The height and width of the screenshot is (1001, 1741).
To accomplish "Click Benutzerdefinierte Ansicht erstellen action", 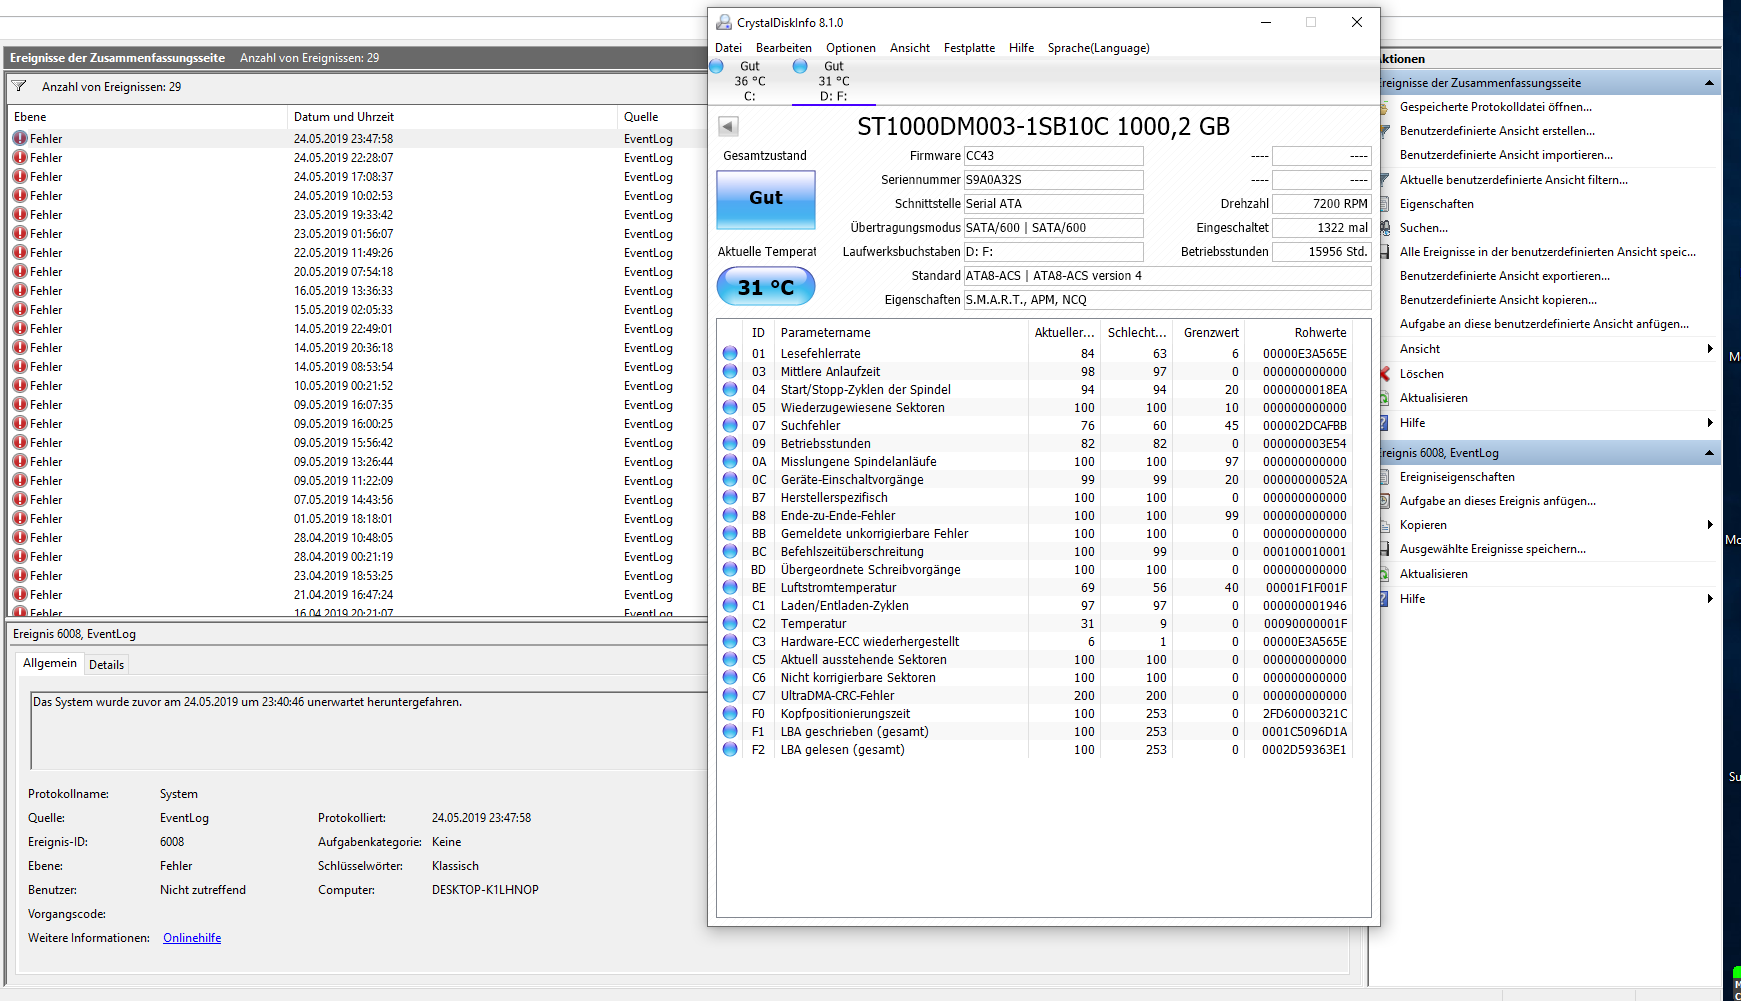I will pos(1497,131).
